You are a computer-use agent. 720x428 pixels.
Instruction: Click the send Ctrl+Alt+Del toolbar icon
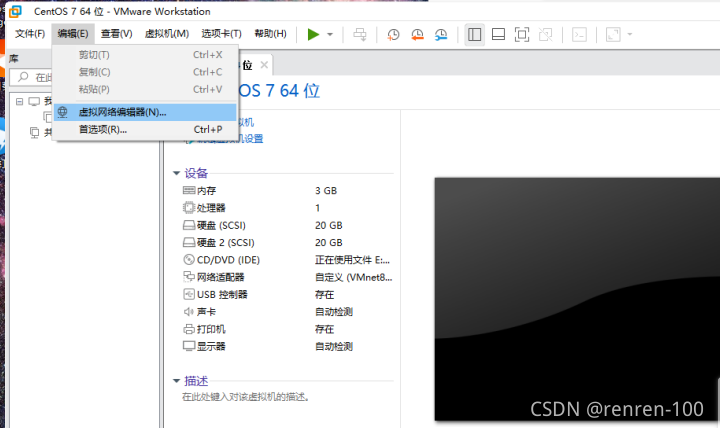(x=360, y=34)
